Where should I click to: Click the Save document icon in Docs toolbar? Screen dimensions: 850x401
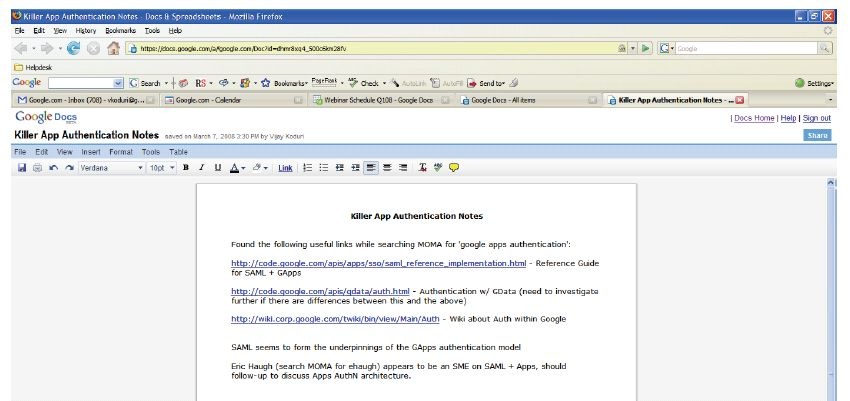click(22, 168)
